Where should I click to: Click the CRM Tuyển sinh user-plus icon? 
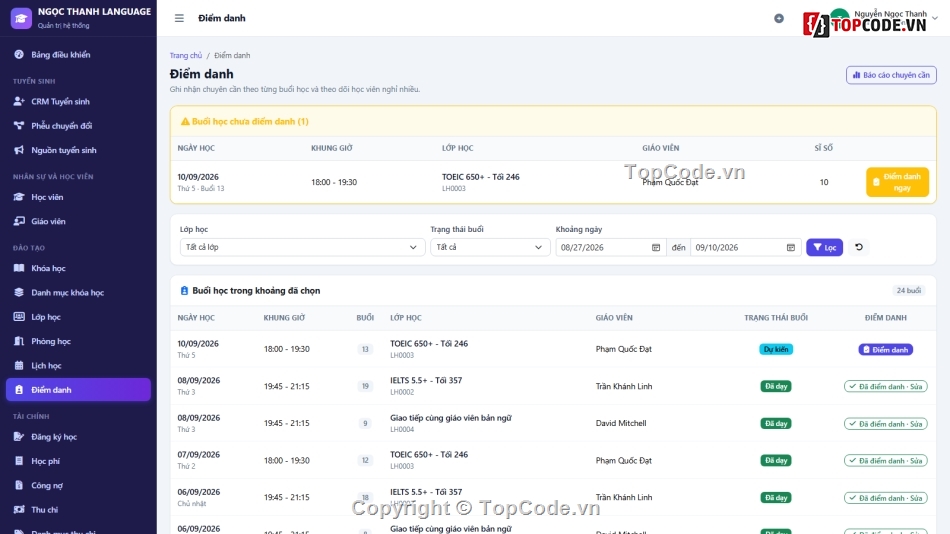pos(19,101)
